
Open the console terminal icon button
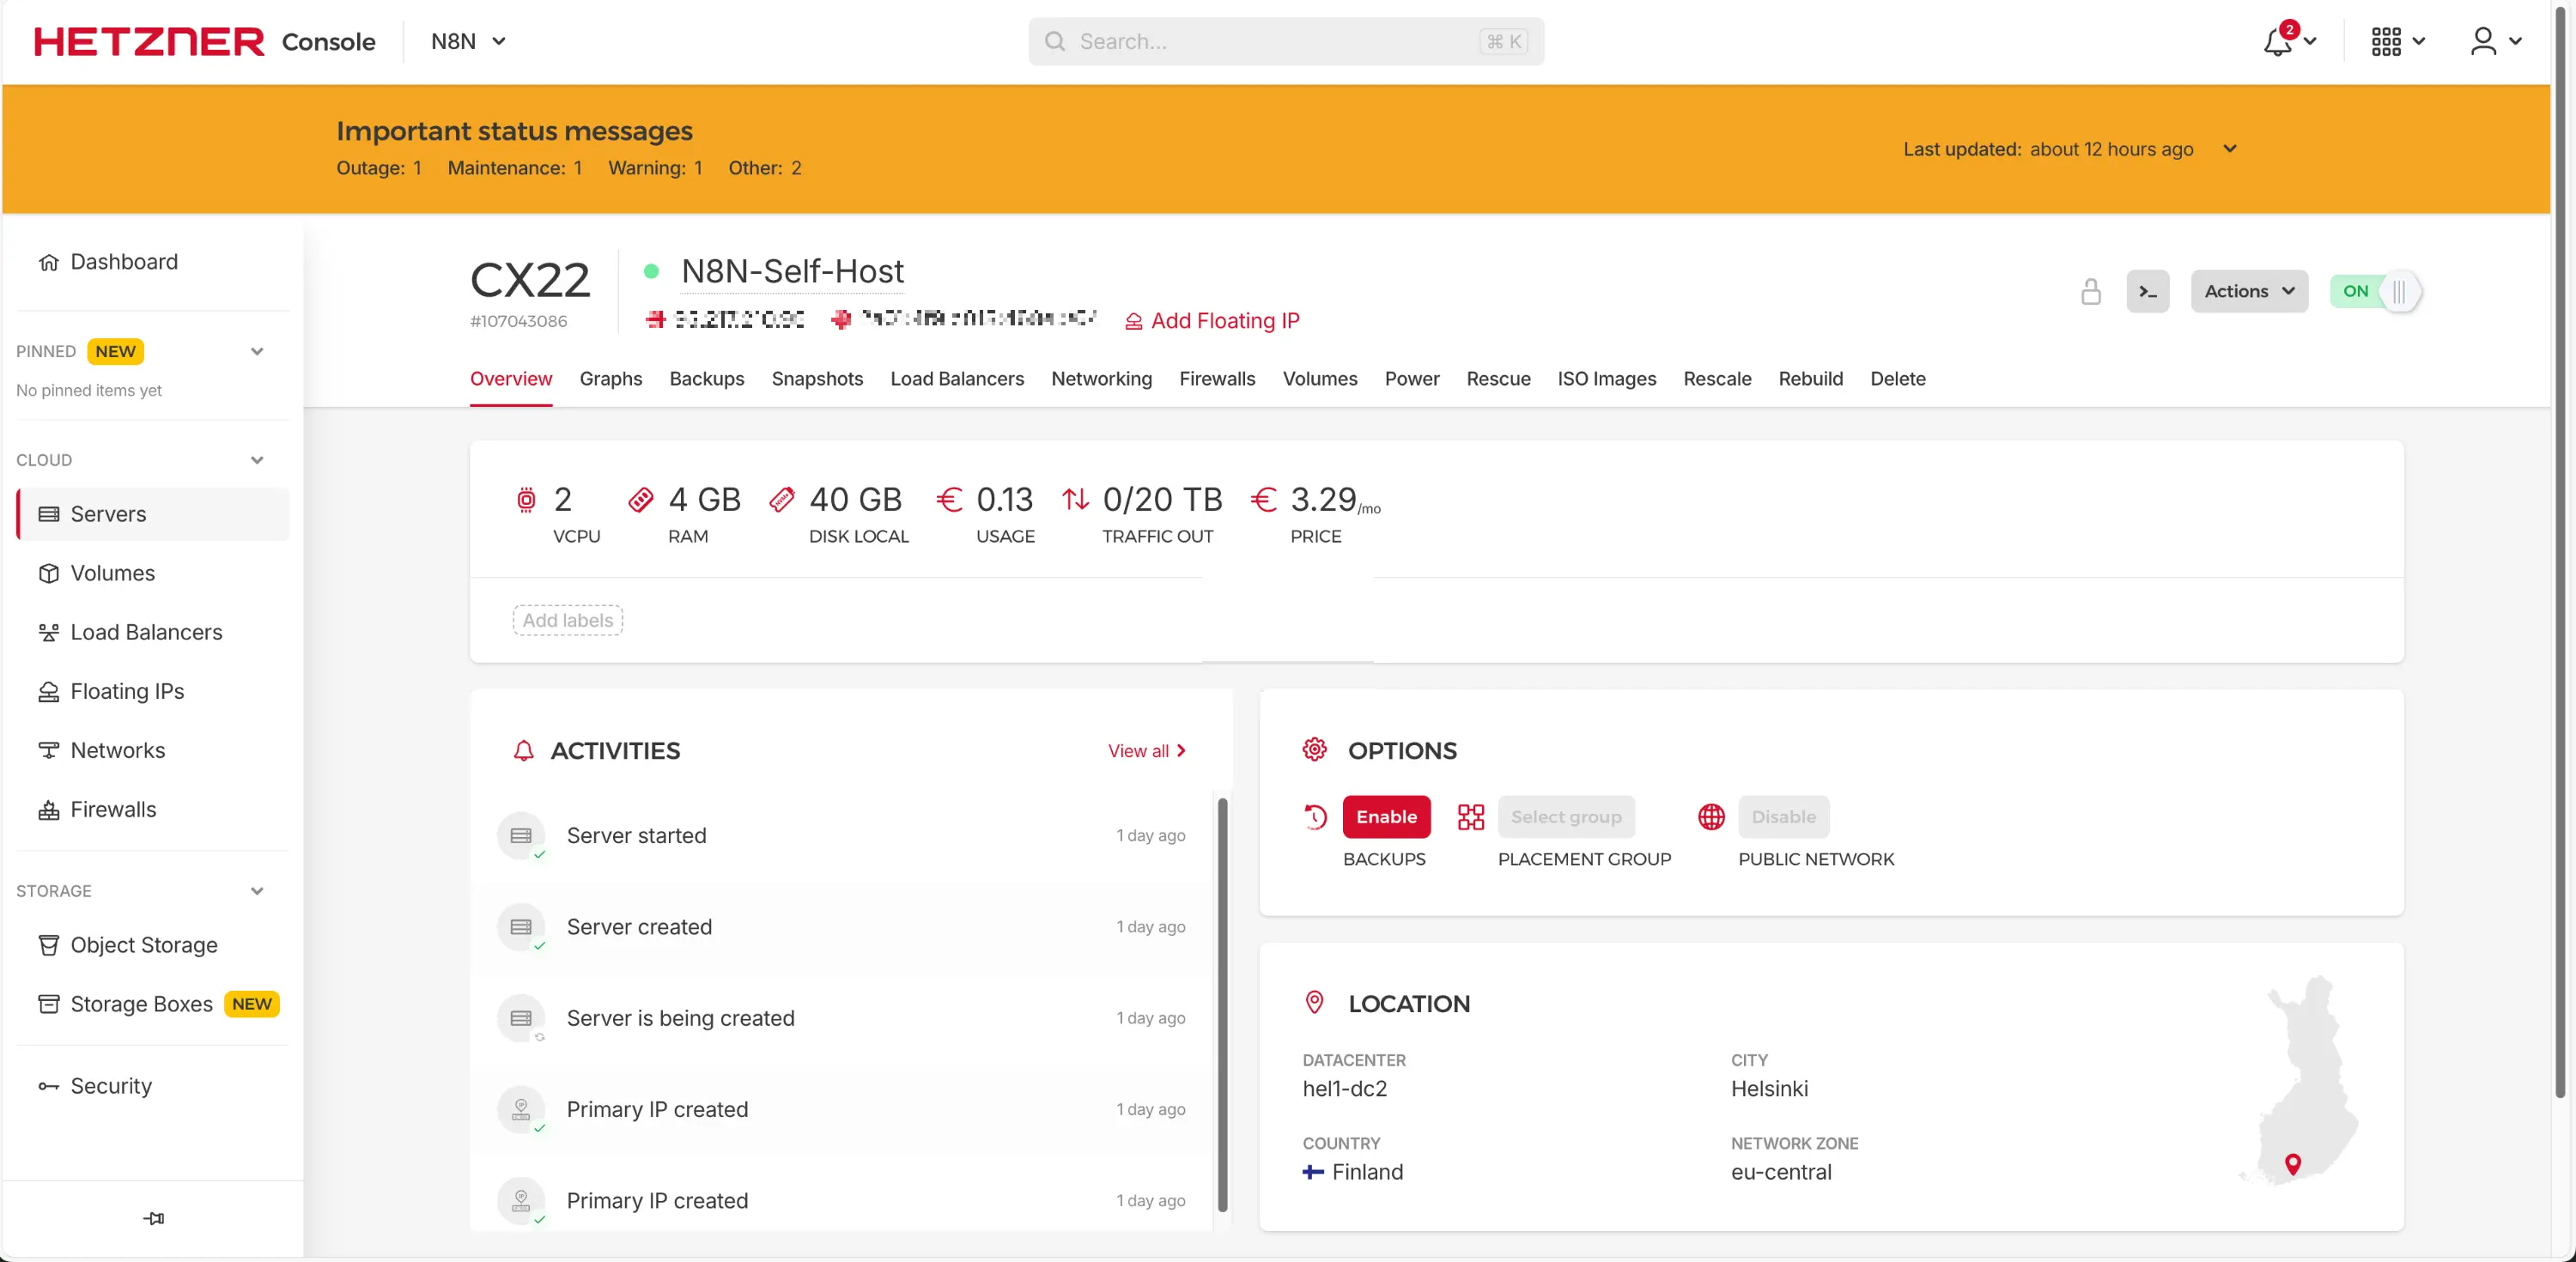[x=2147, y=291]
